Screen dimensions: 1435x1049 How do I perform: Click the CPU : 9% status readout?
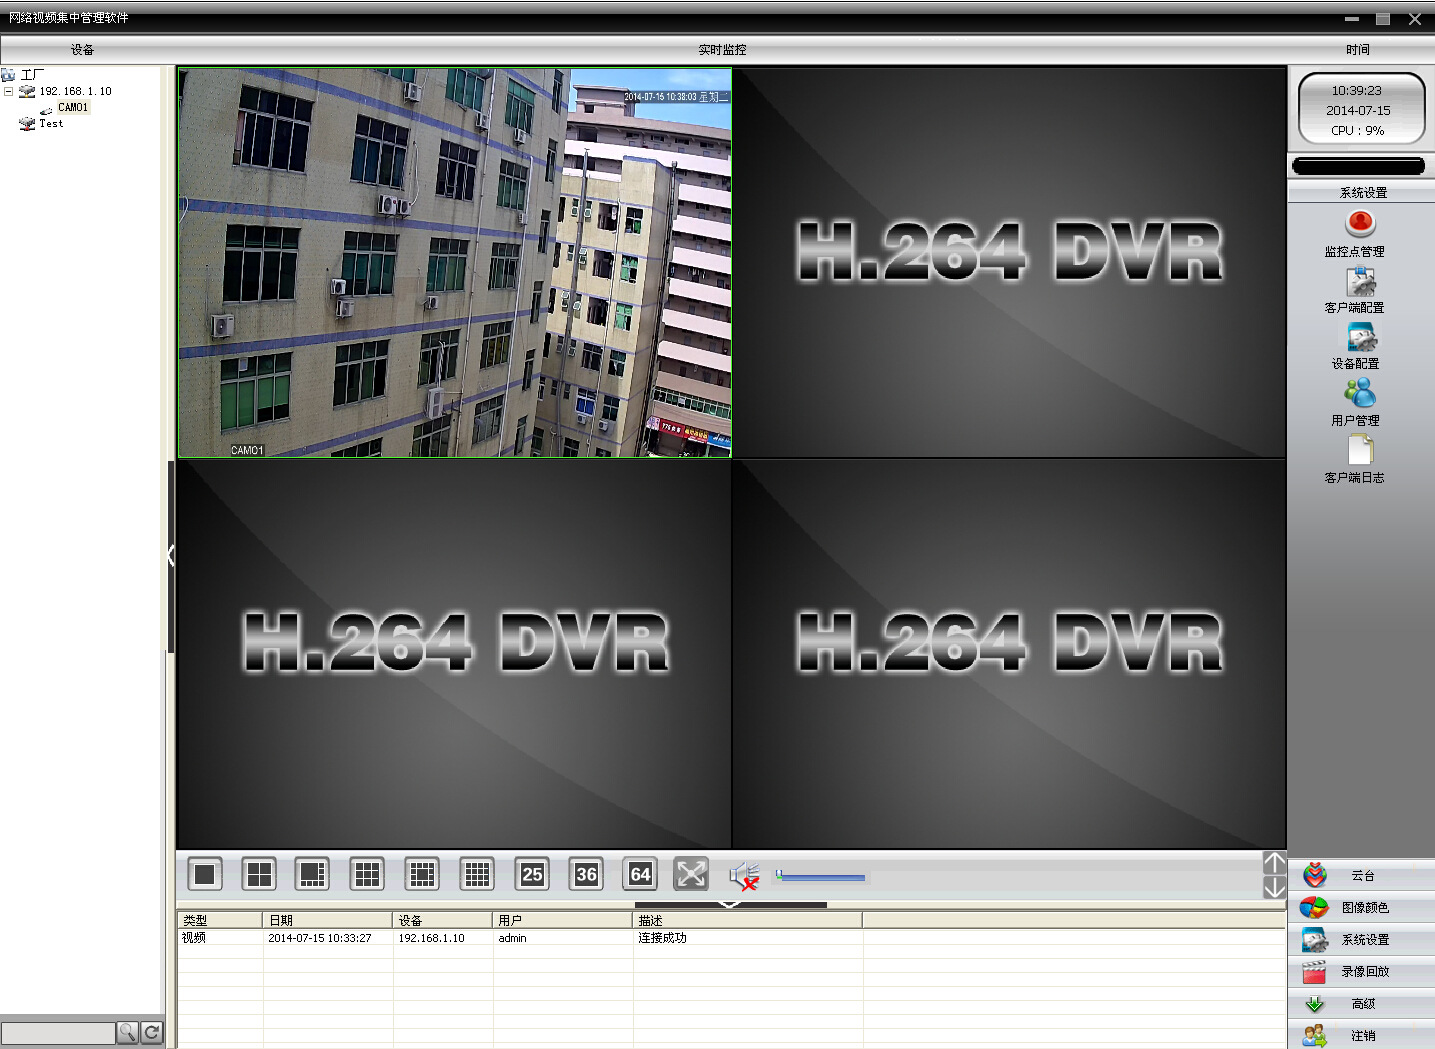[x=1358, y=131]
